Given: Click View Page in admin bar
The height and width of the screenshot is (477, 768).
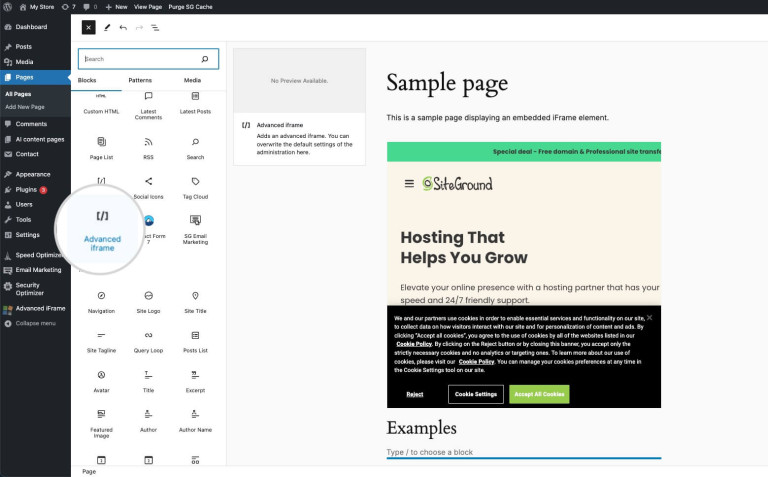Looking at the screenshot, I should pos(148,7).
